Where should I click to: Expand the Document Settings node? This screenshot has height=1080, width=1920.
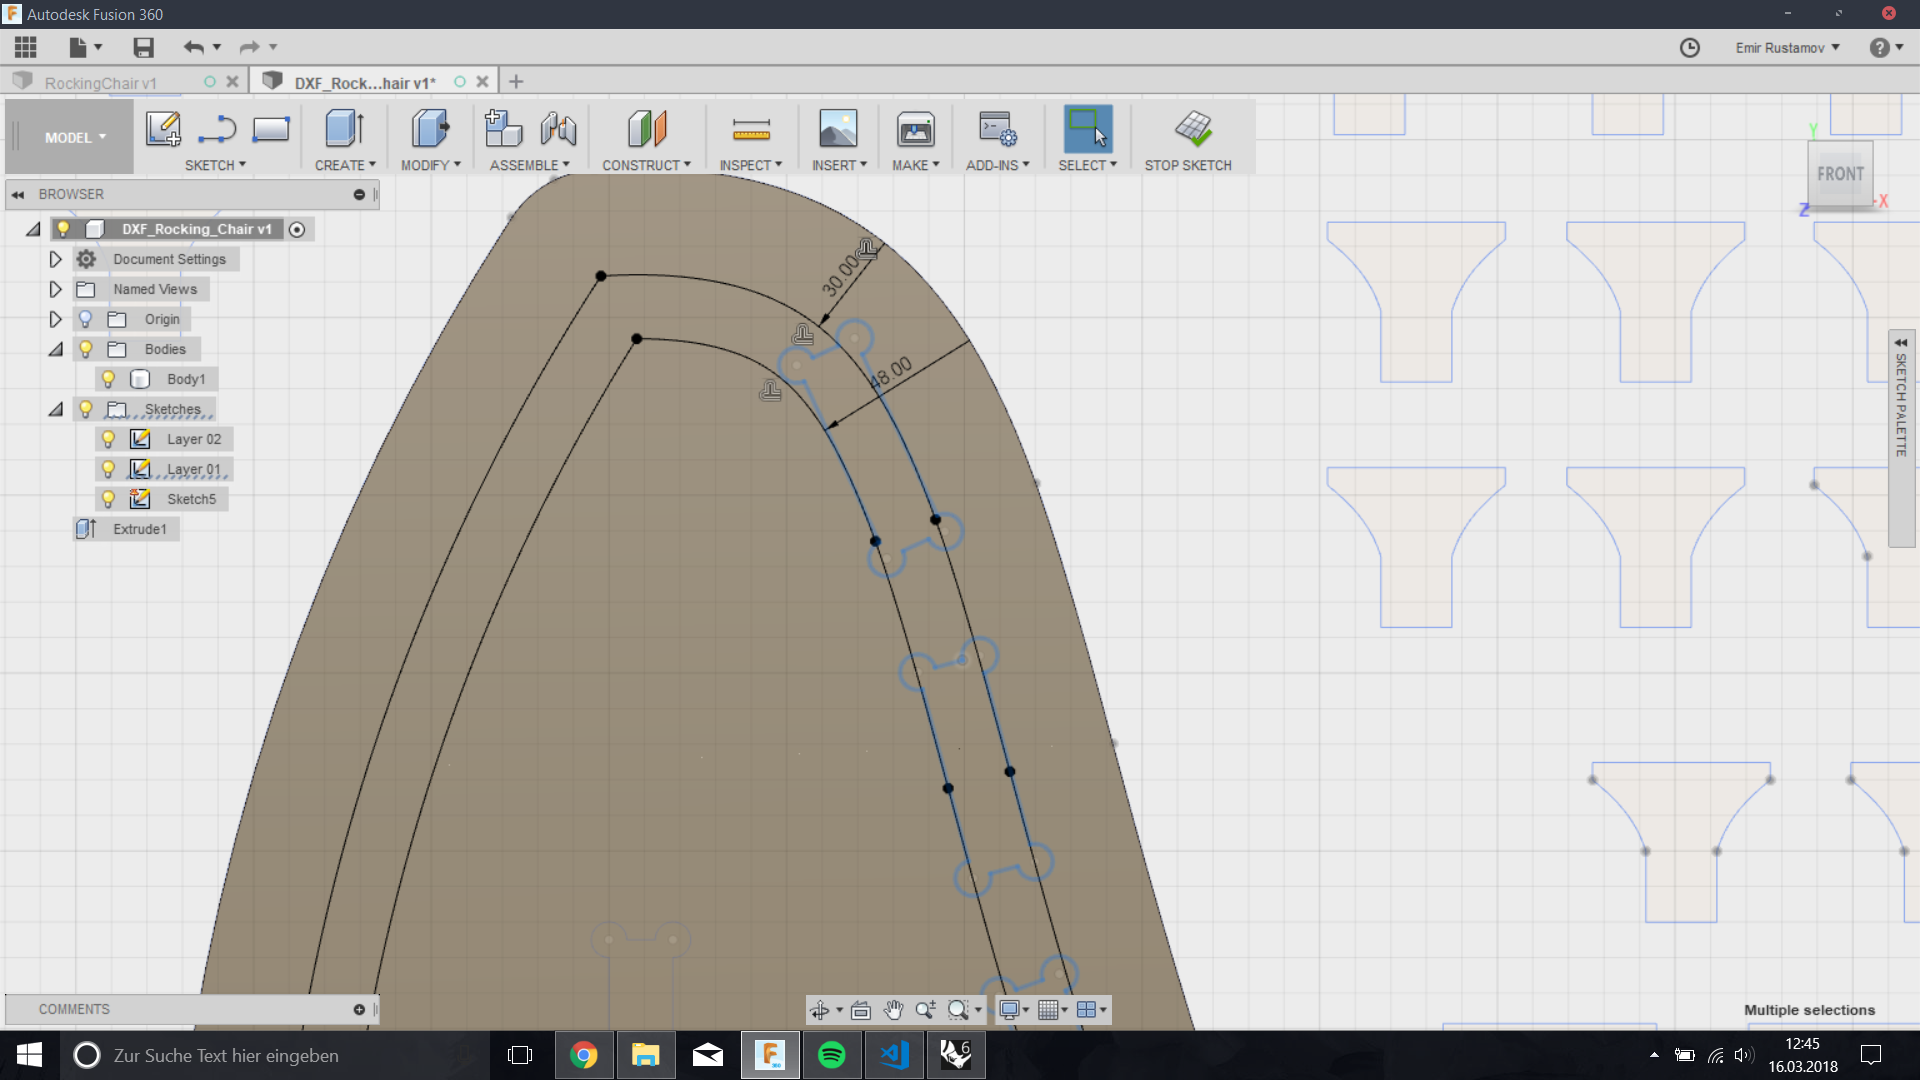56,259
